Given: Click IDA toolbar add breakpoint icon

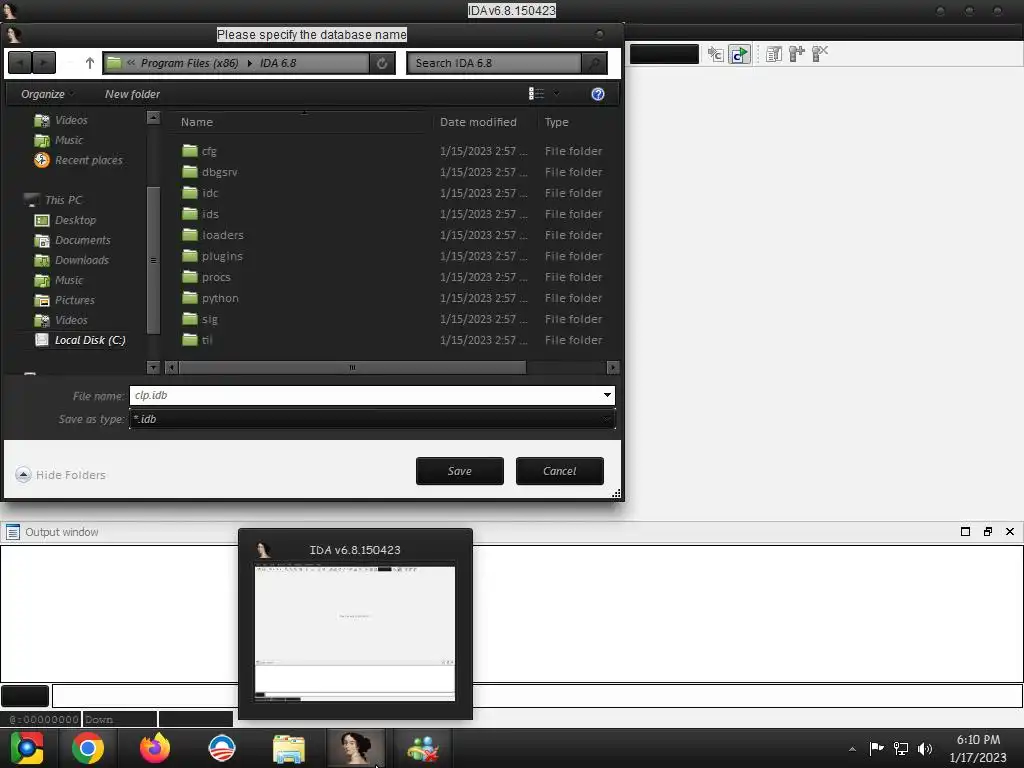Looking at the screenshot, I should coord(797,54).
